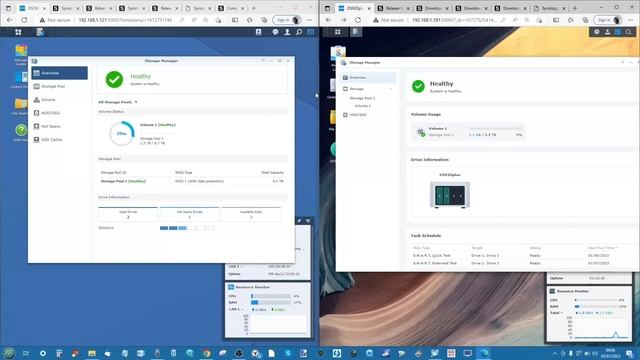Viewport: 640px width, 360px height.
Task: Click Sign in button in right browser
Action: pyautogui.click(x=608, y=20)
